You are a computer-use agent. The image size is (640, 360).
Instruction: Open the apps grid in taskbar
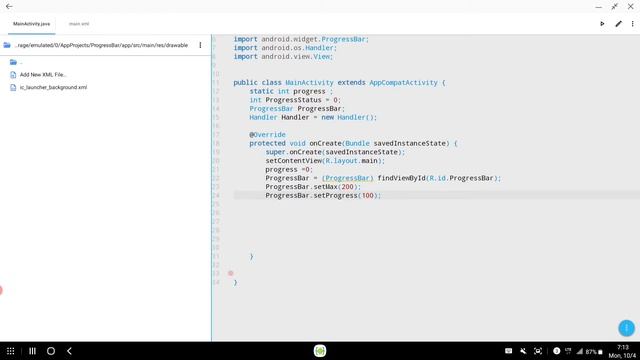click(11, 351)
